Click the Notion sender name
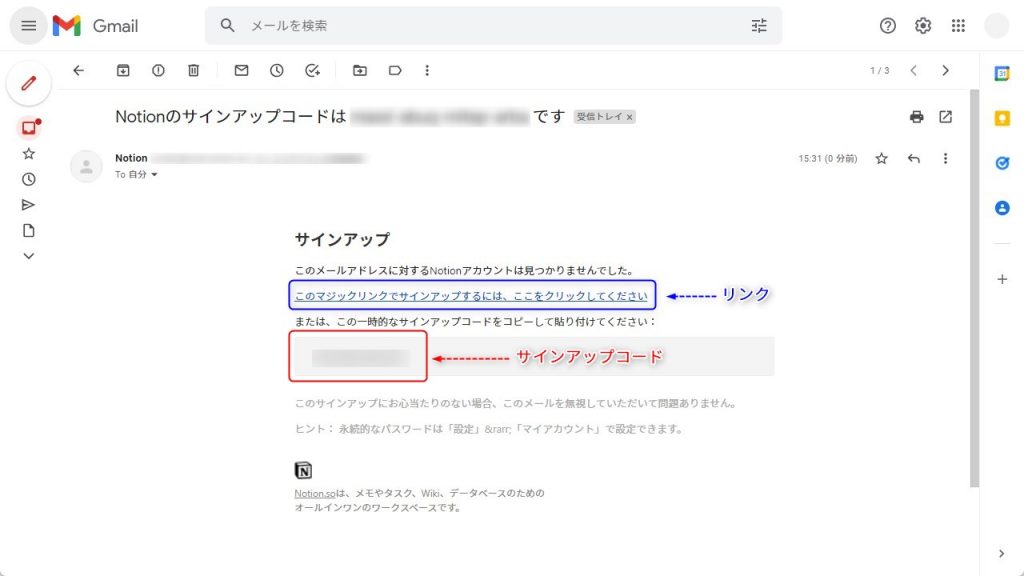The height and width of the screenshot is (576, 1024). [x=131, y=158]
